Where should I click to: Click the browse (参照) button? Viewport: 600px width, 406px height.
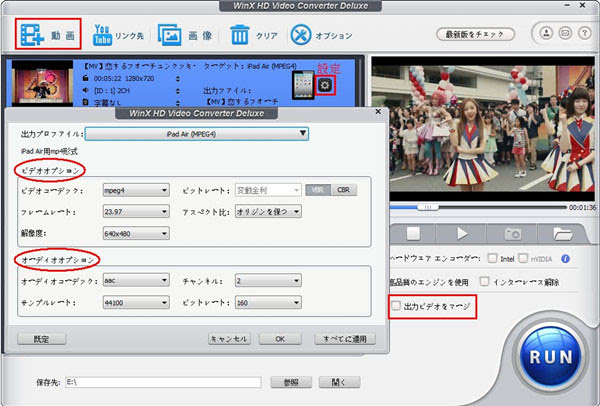(291, 382)
